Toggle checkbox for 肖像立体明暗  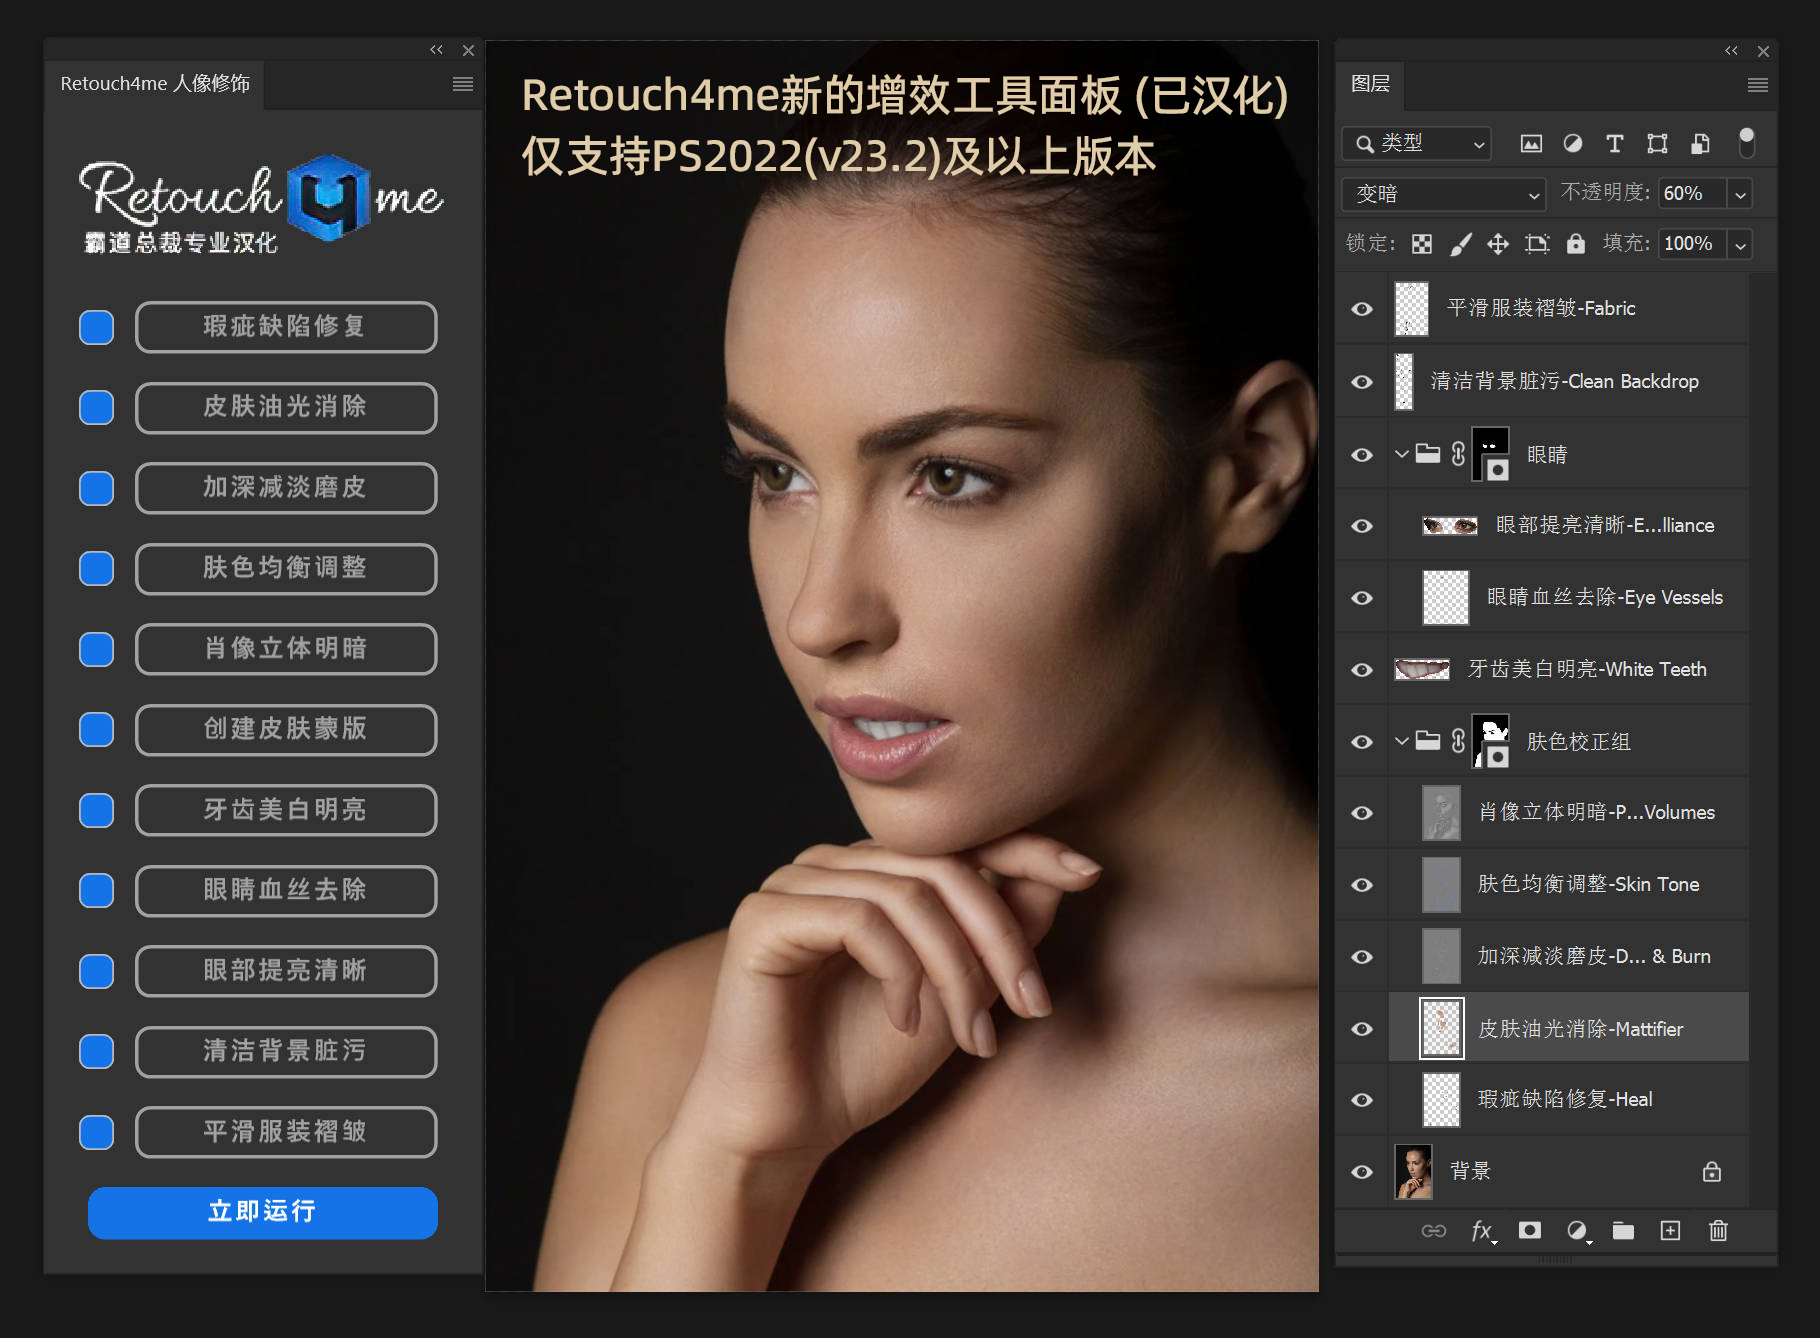(x=97, y=649)
